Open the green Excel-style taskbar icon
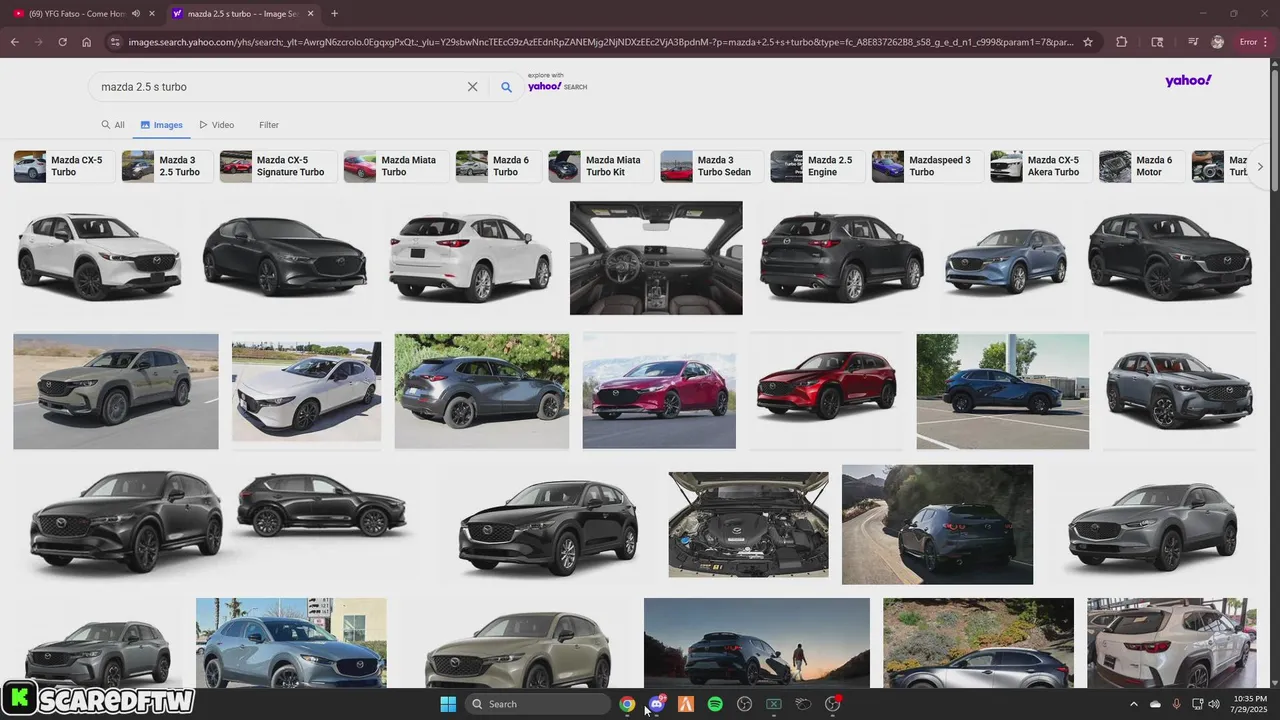1280x720 pixels. point(773,704)
